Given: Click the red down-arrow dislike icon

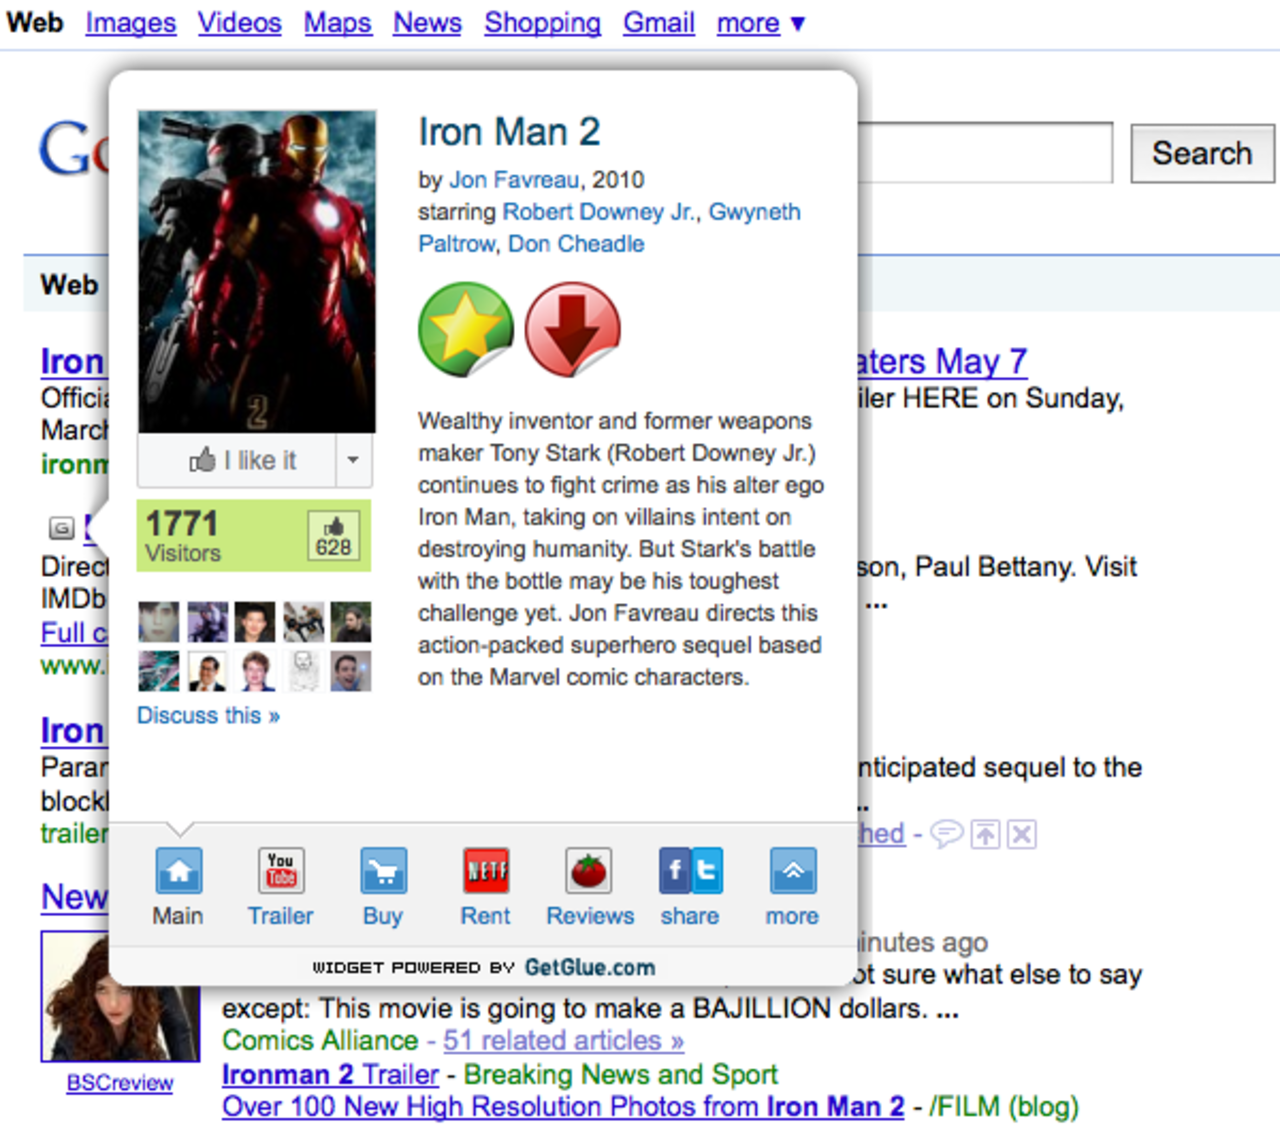Looking at the screenshot, I should click(x=572, y=329).
